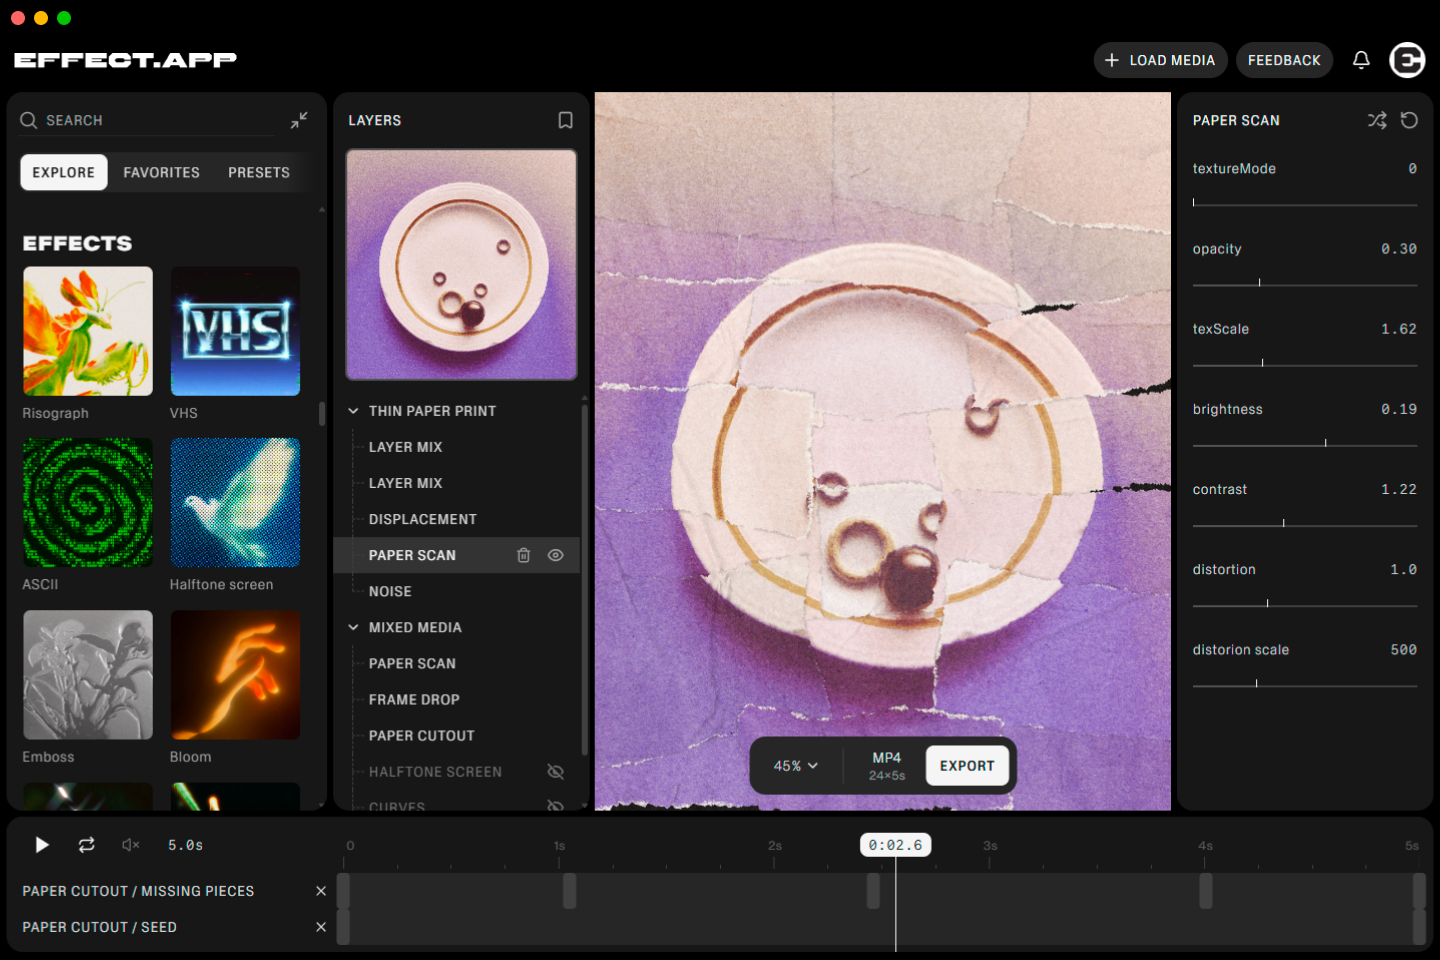Screen dimensions: 1440x960
Task: Toggle audio mute
Action: pyautogui.click(x=131, y=845)
